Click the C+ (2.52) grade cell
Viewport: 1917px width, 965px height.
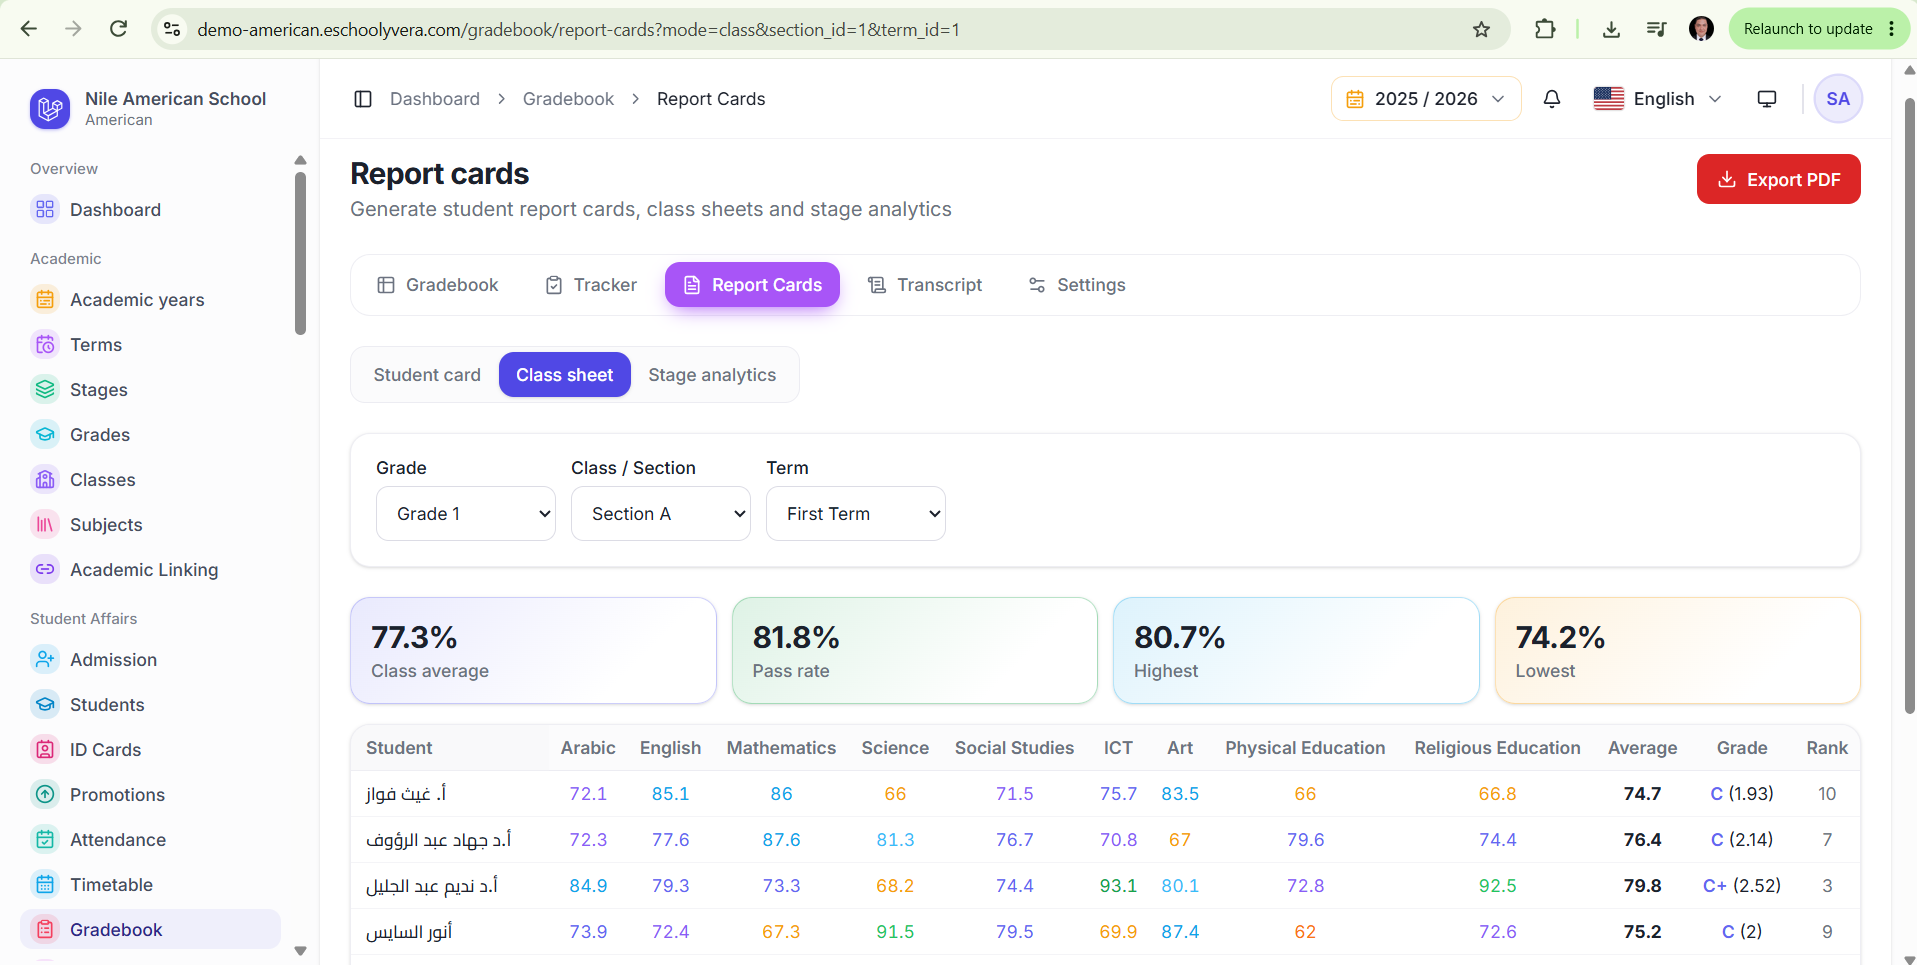click(1742, 886)
